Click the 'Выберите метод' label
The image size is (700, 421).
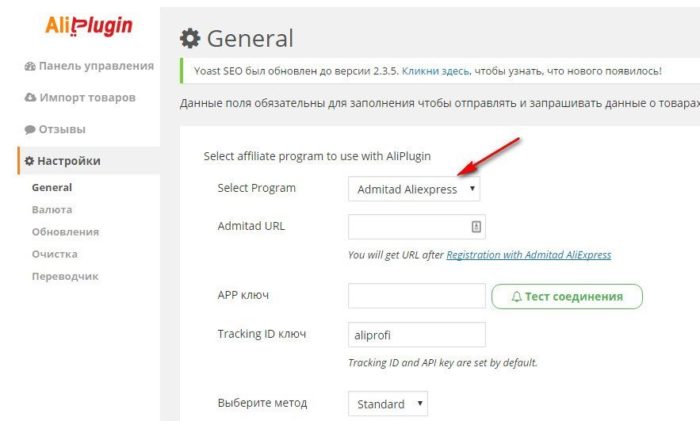tap(262, 403)
